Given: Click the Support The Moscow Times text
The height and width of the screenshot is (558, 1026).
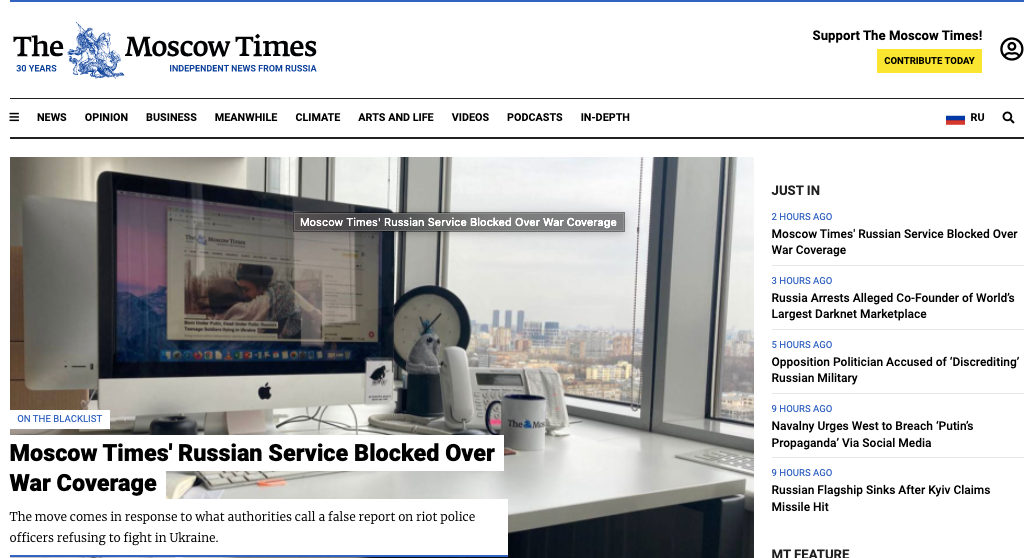Looking at the screenshot, I should point(897,36).
